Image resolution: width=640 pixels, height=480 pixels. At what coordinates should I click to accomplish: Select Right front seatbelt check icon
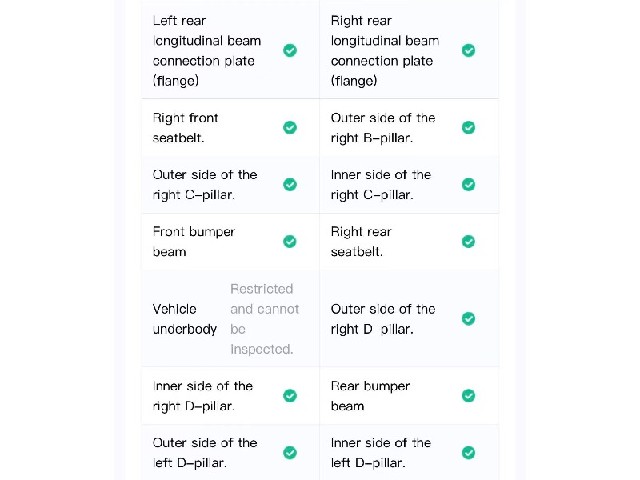[x=290, y=128]
